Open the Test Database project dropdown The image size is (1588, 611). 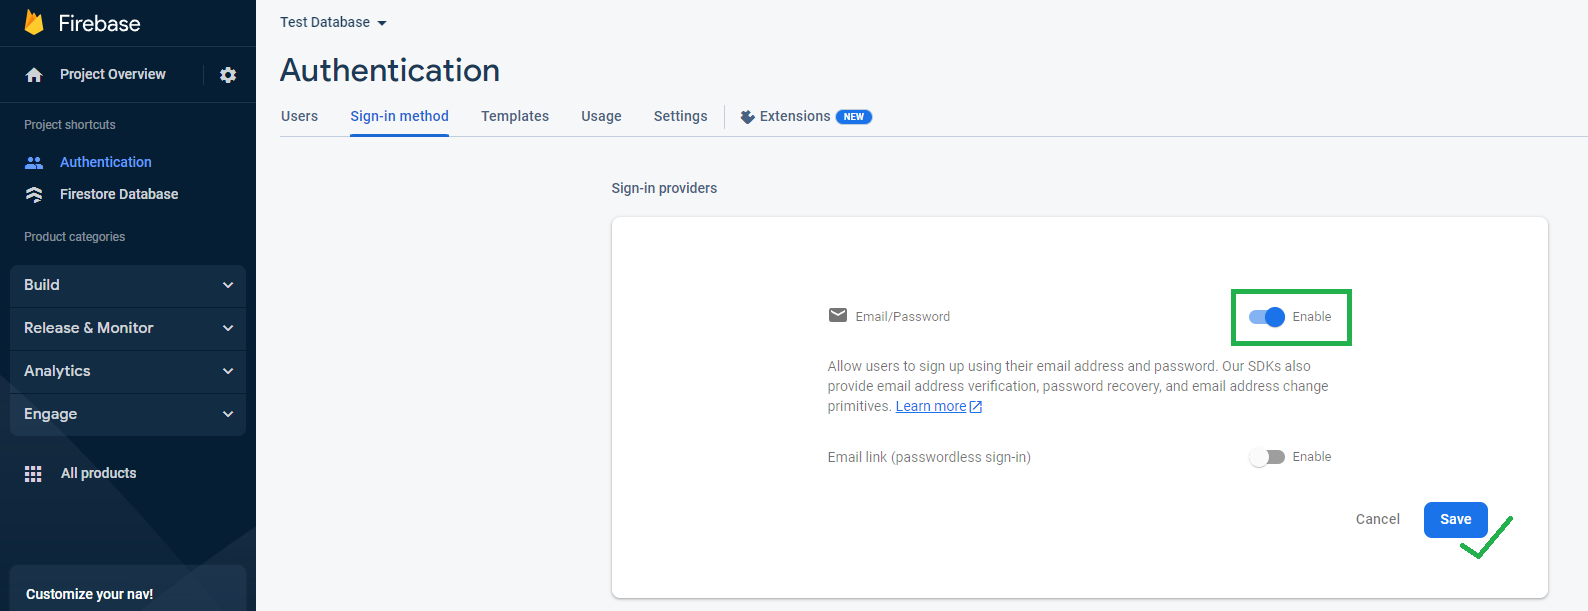(333, 22)
